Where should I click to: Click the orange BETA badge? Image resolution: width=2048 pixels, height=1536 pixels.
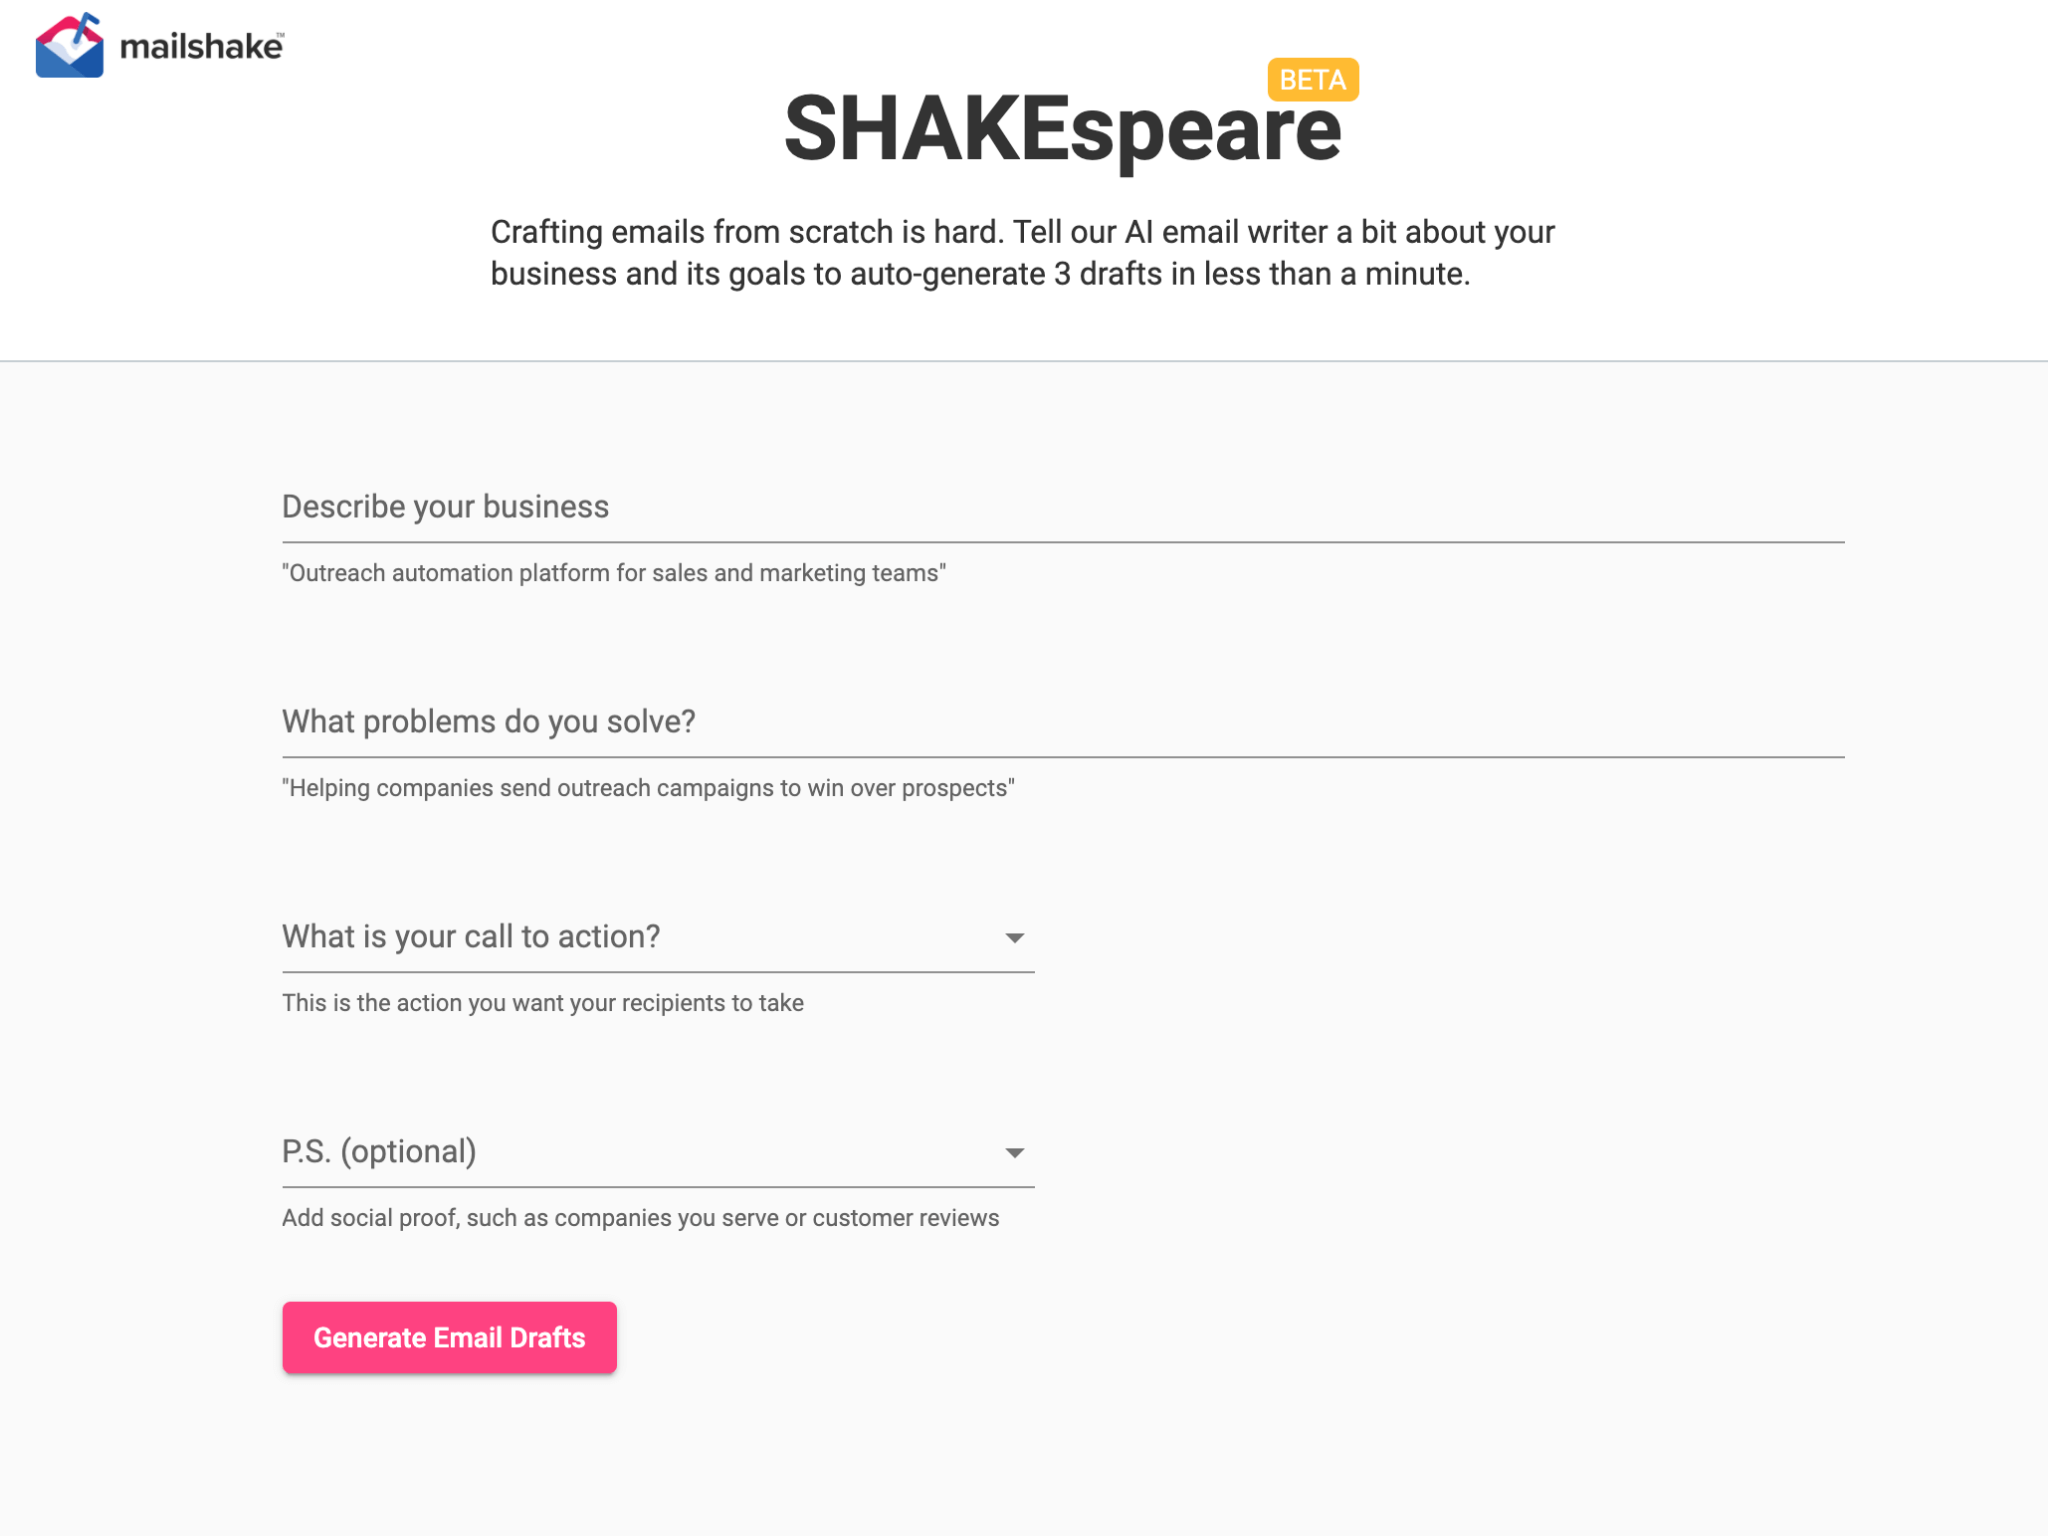[1312, 80]
